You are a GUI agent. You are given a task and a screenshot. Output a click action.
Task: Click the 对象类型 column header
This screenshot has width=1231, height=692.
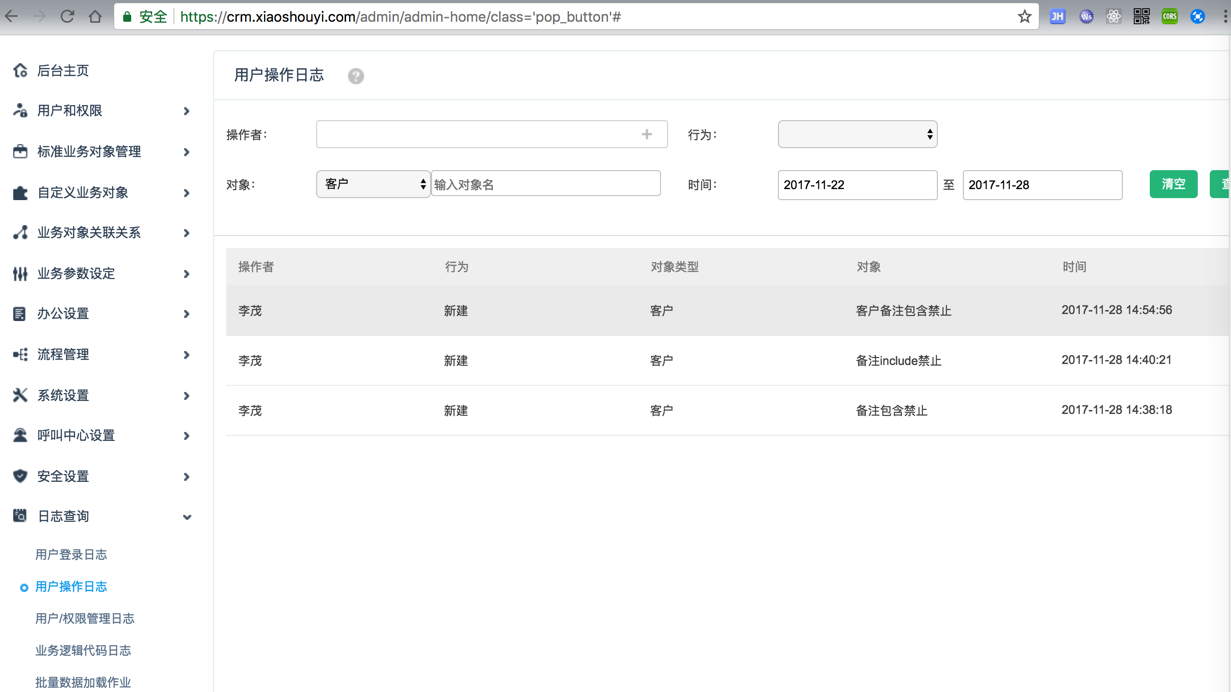click(675, 267)
